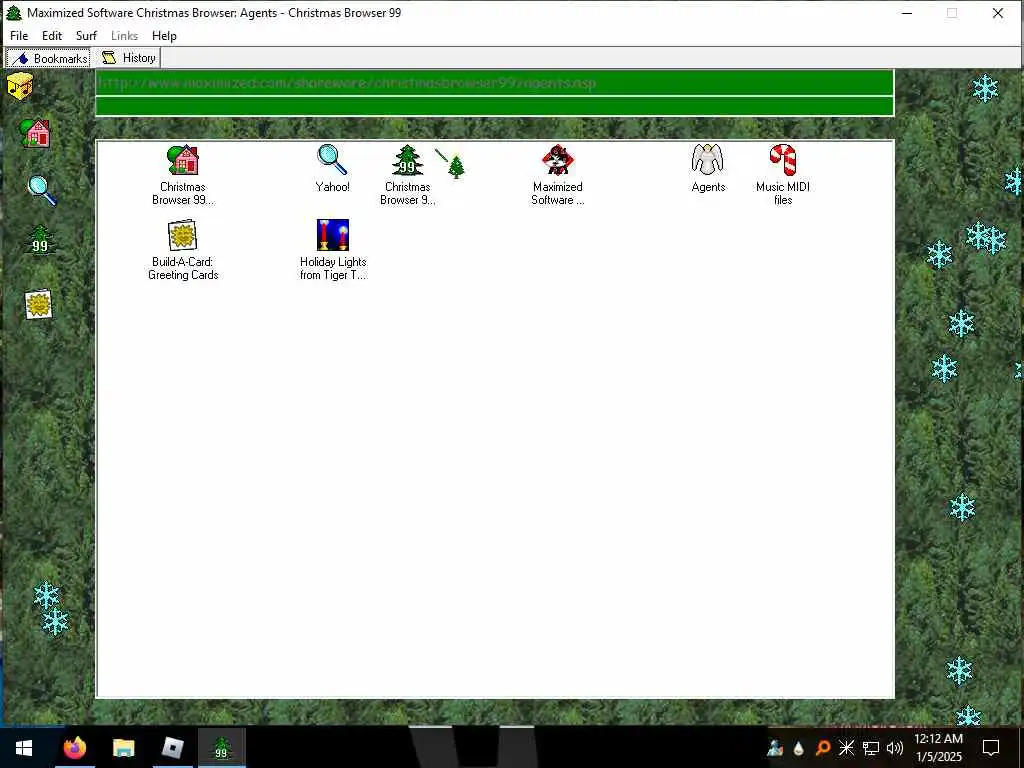The image size is (1024, 768).
Task: Click the green URL address field
Action: point(494,83)
